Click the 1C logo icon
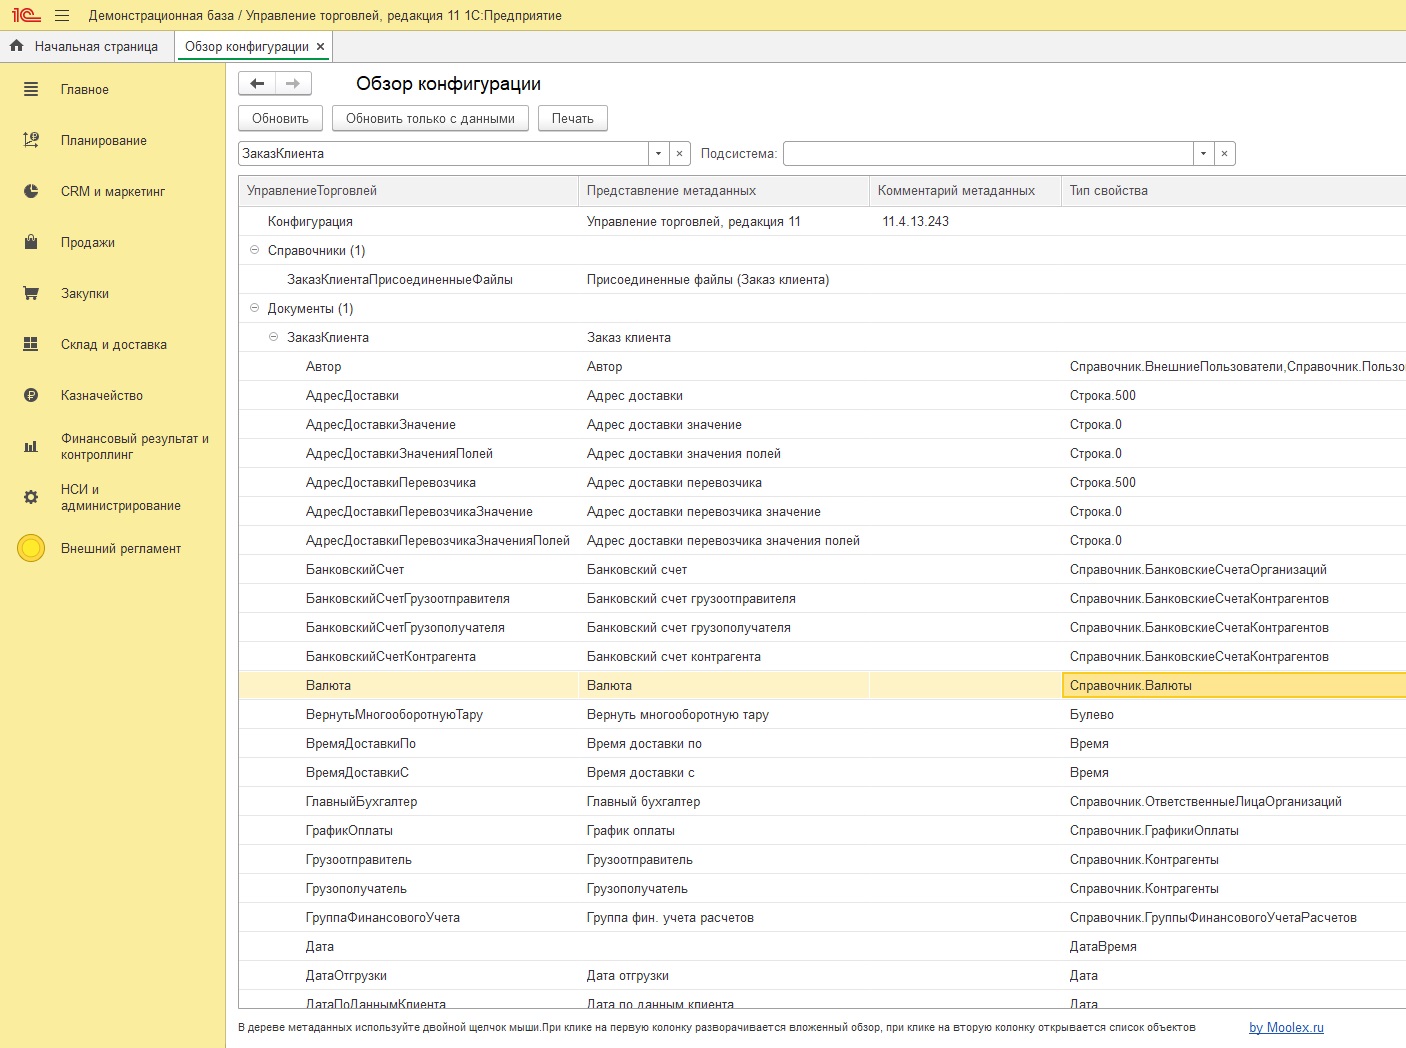Image resolution: width=1406 pixels, height=1048 pixels. point(26,15)
